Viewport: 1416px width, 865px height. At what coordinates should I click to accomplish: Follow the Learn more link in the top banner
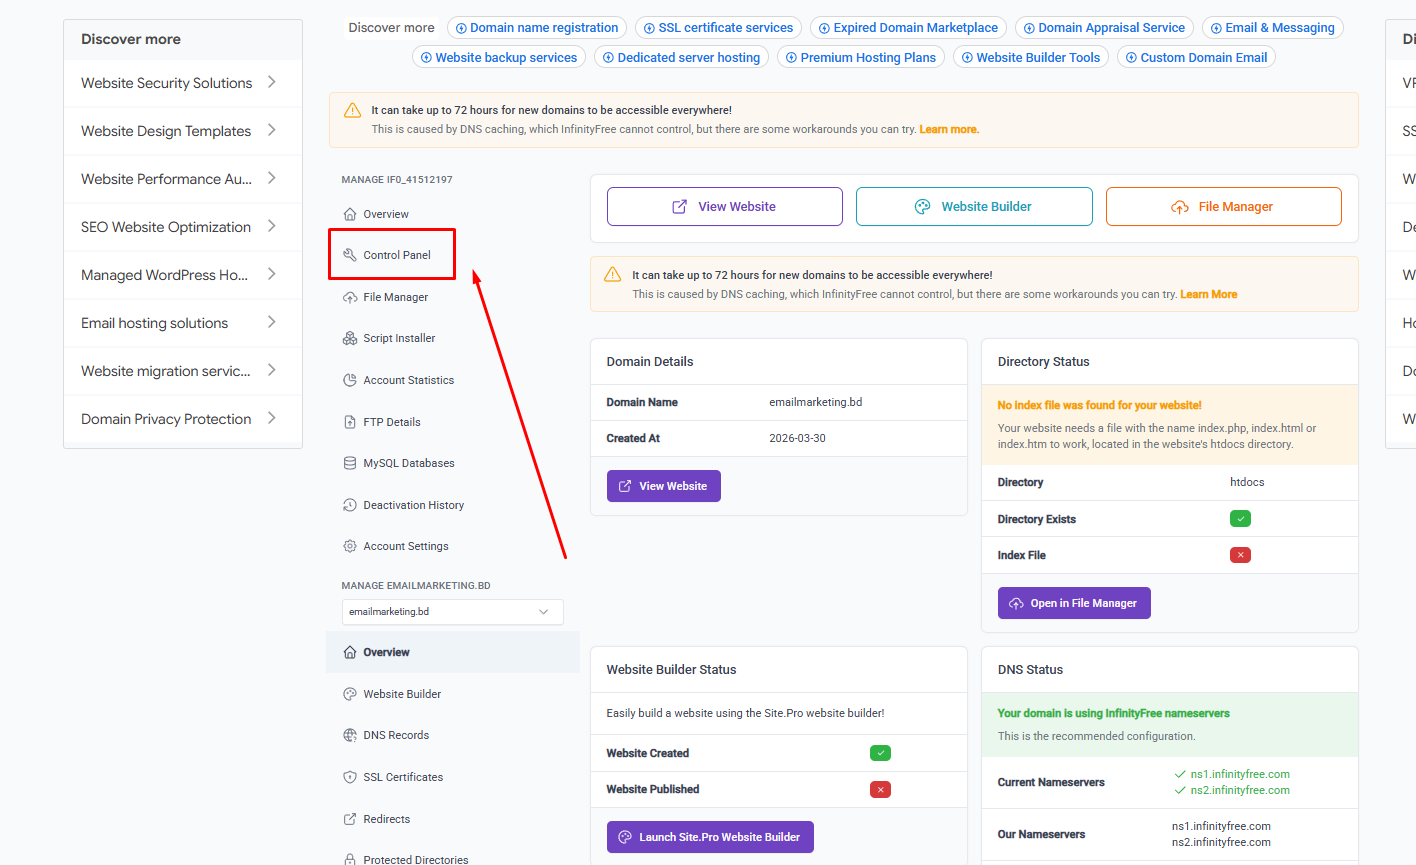(948, 129)
